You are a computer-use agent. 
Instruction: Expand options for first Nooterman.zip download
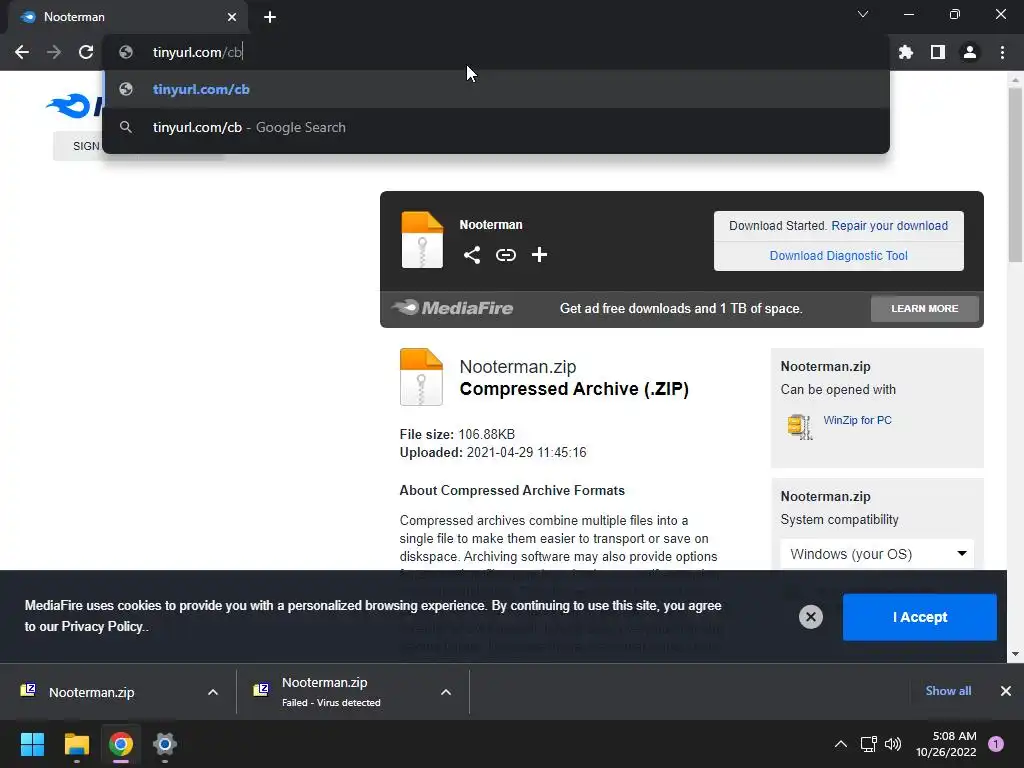pyautogui.click(x=213, y=692)
